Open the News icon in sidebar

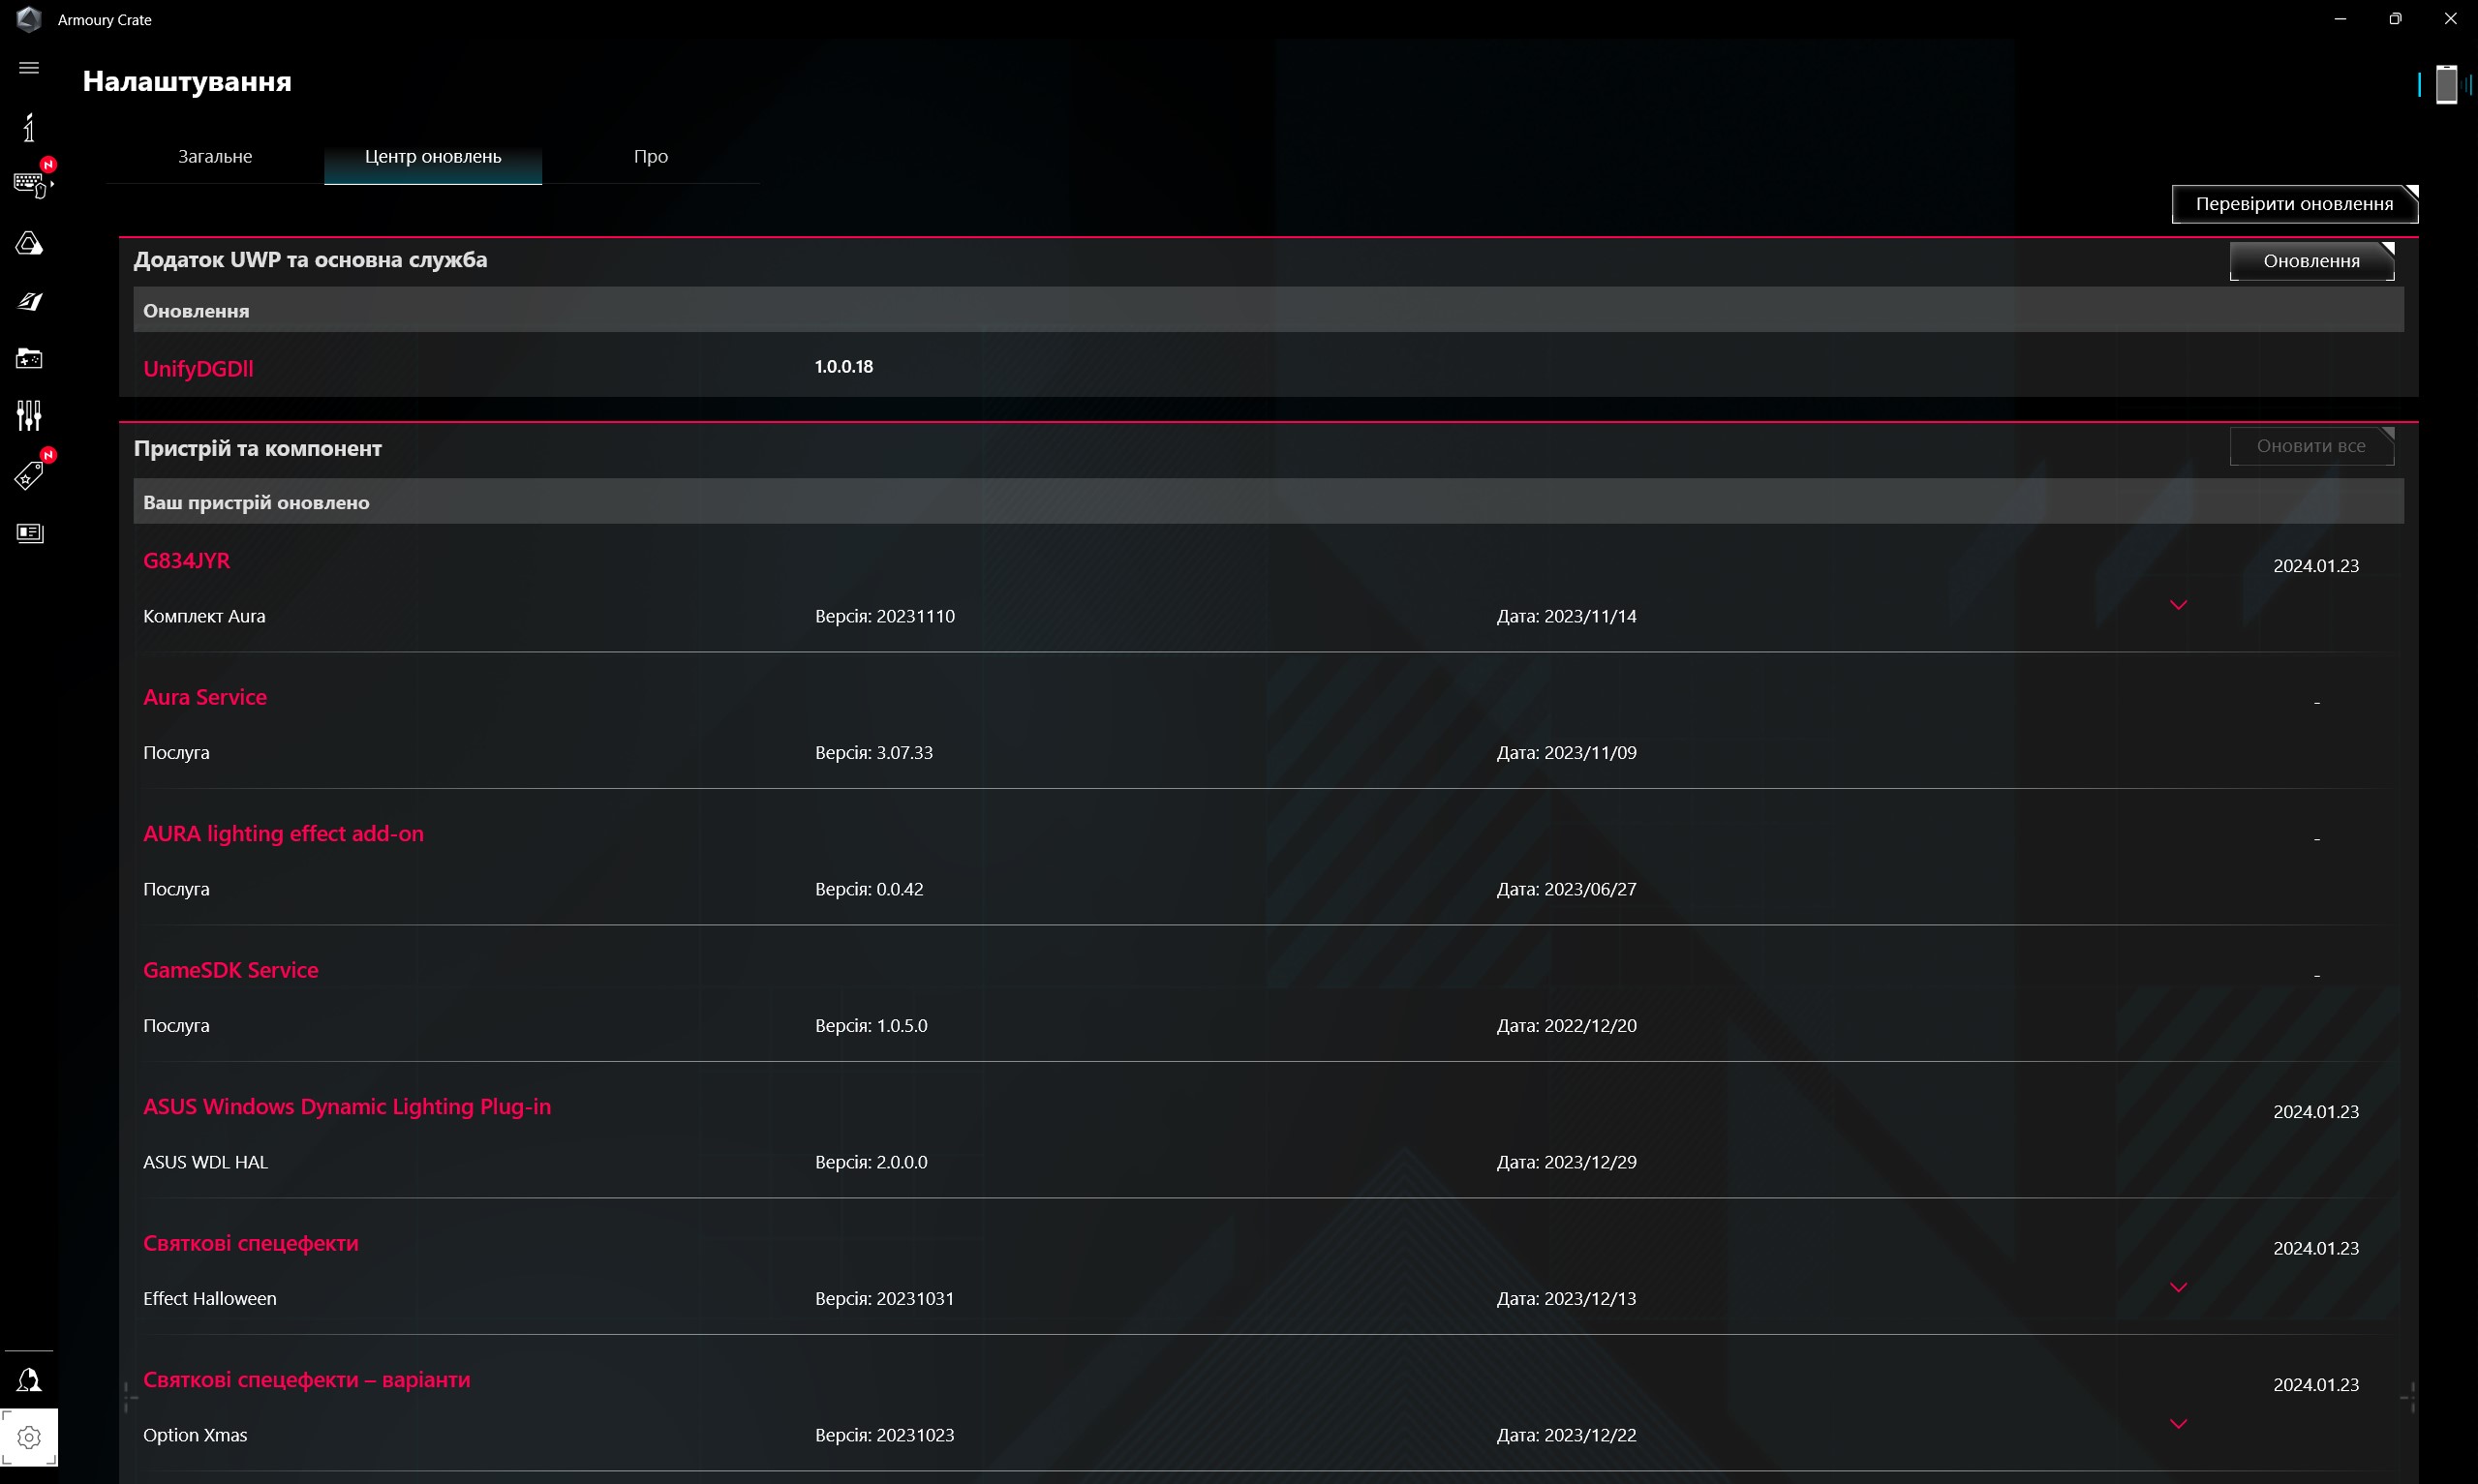pyautogui.click(x=29, y=533)
